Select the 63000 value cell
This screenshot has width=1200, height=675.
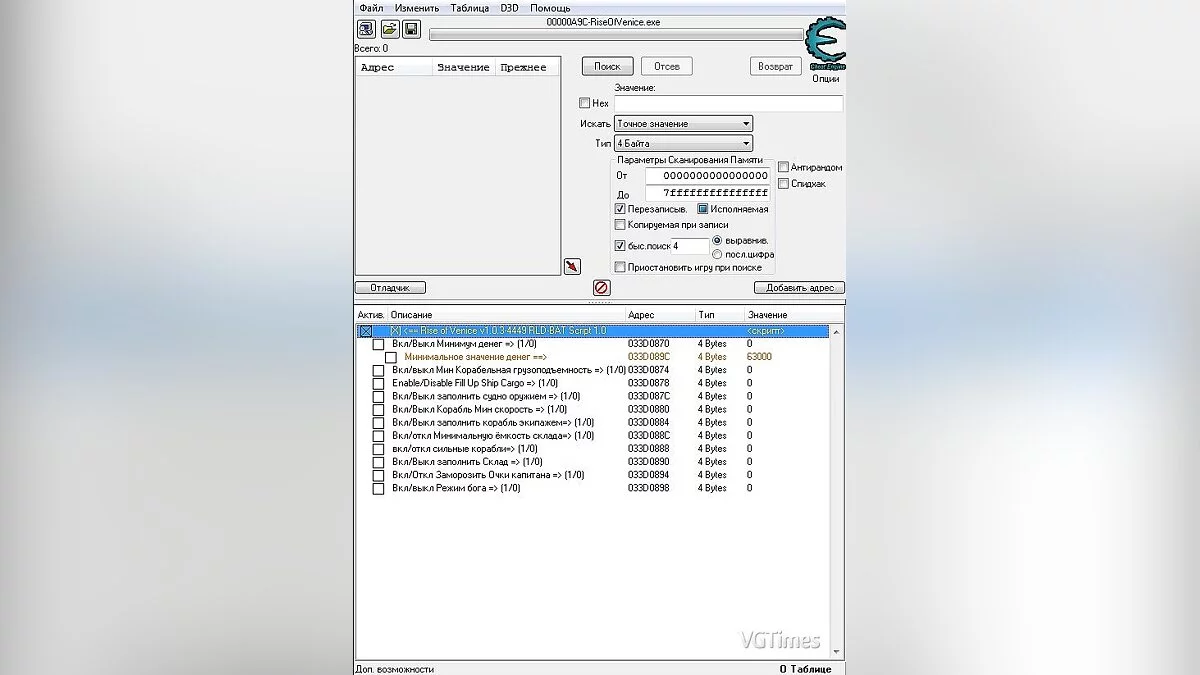759,357
